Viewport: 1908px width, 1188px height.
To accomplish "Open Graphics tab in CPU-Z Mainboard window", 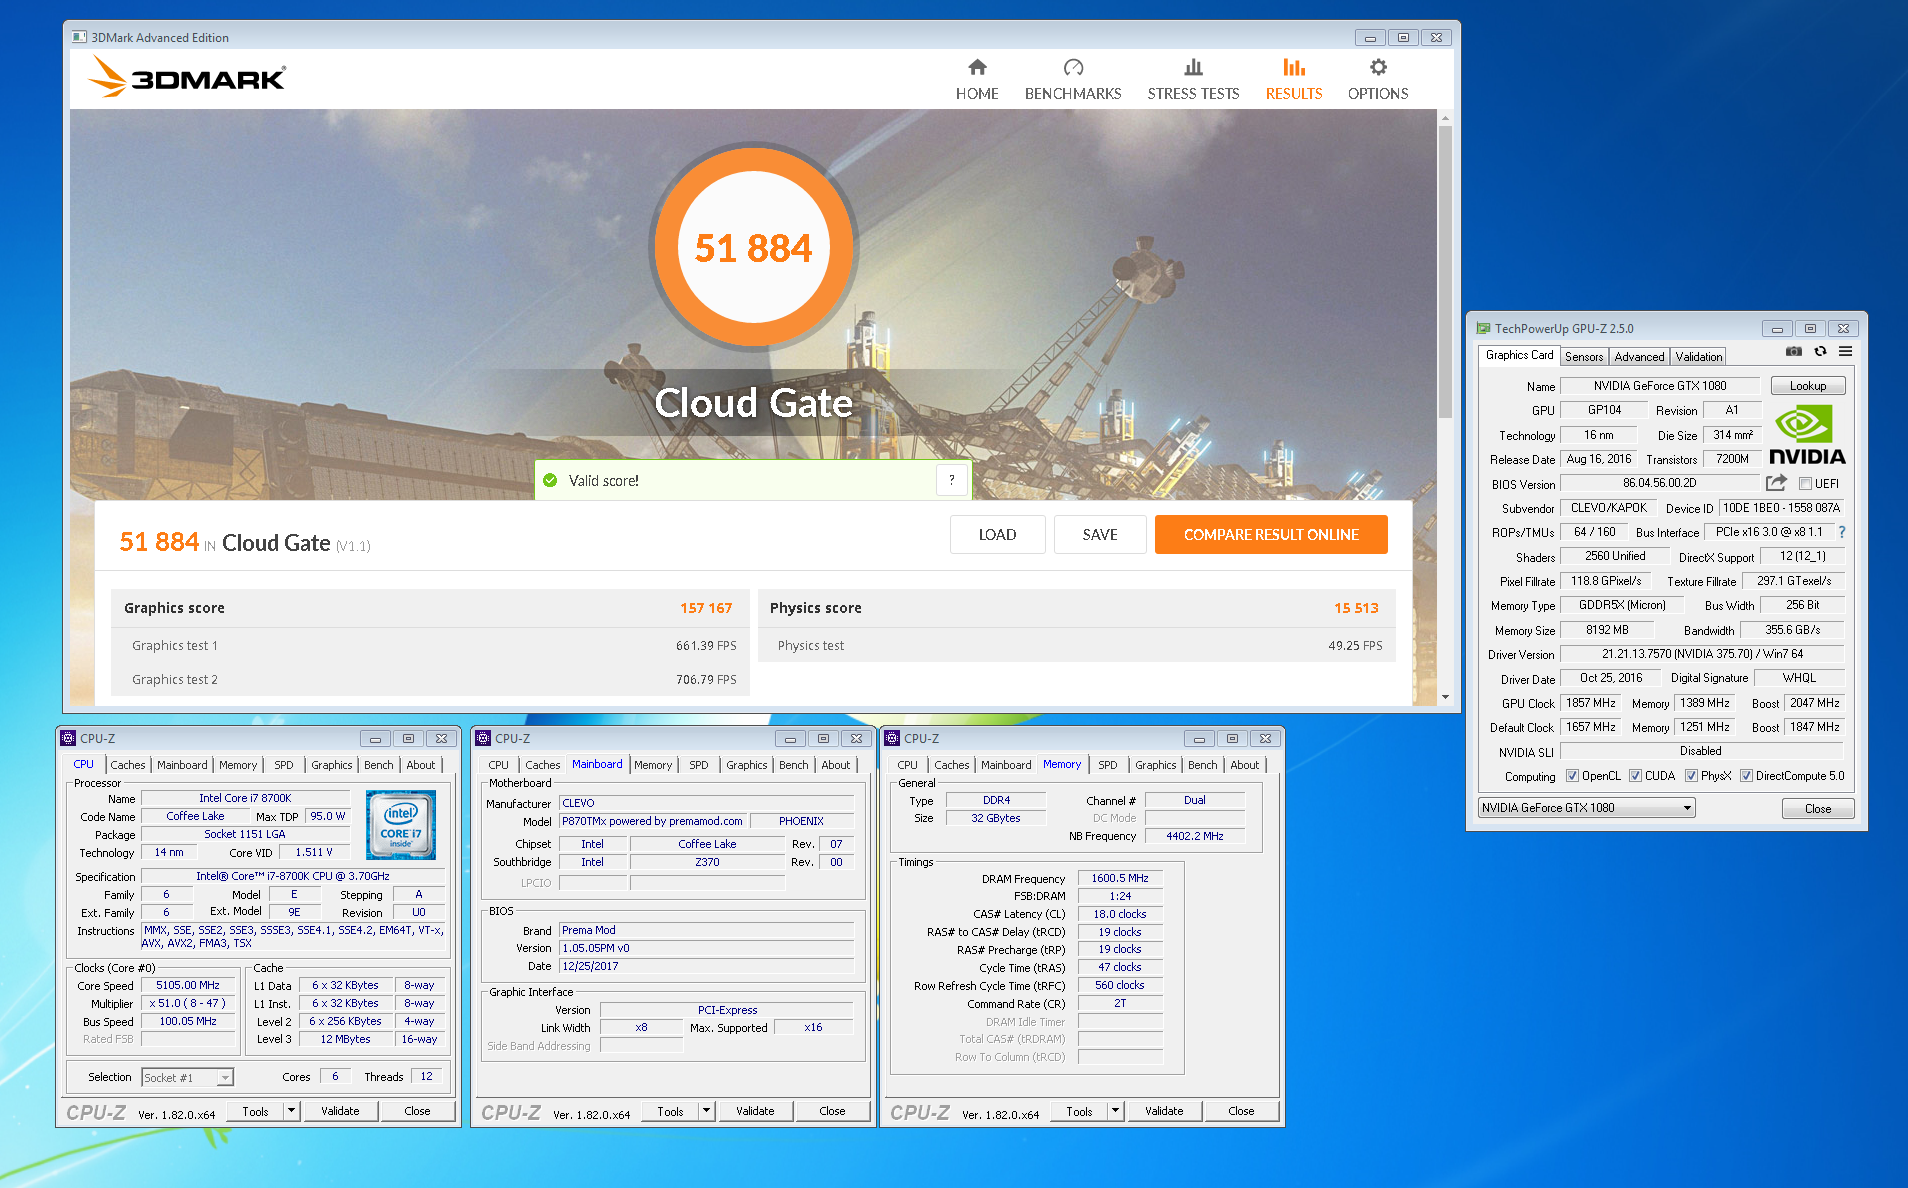I will coord(747,765).
